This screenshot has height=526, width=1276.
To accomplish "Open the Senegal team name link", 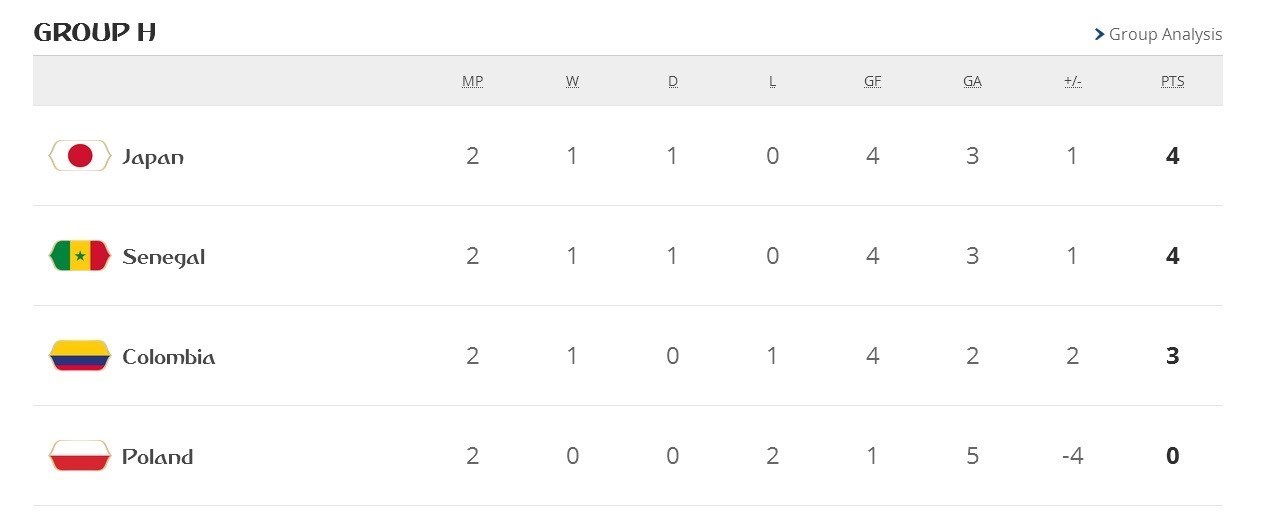I will click(163, 257).
